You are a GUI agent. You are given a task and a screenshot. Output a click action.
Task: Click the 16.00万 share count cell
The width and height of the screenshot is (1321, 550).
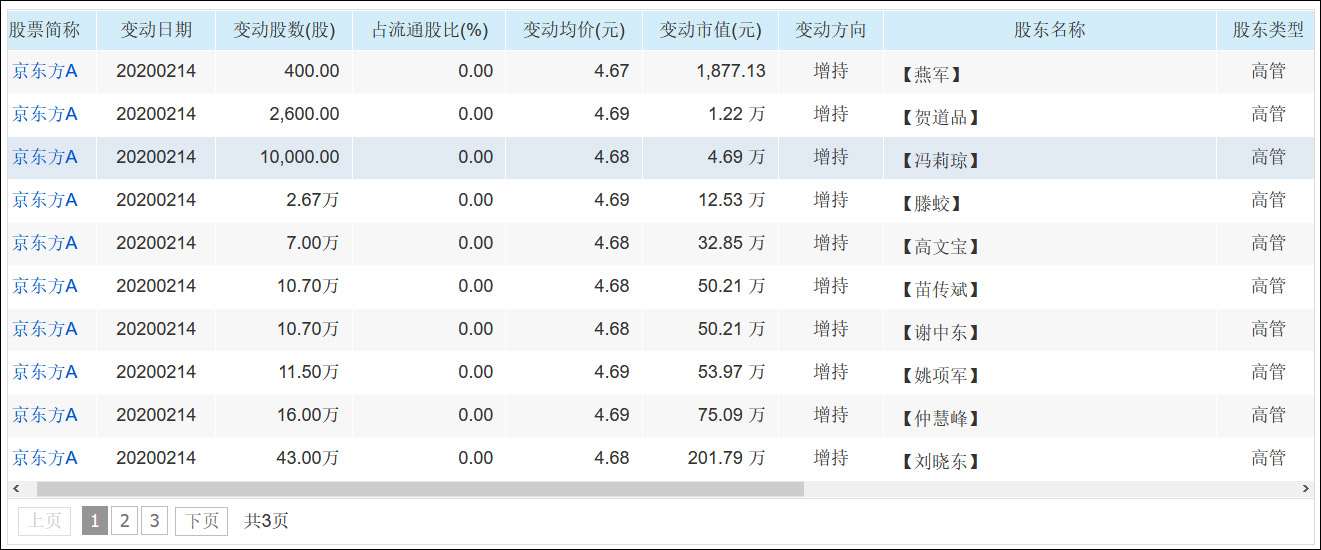click(x=284, y=415)
